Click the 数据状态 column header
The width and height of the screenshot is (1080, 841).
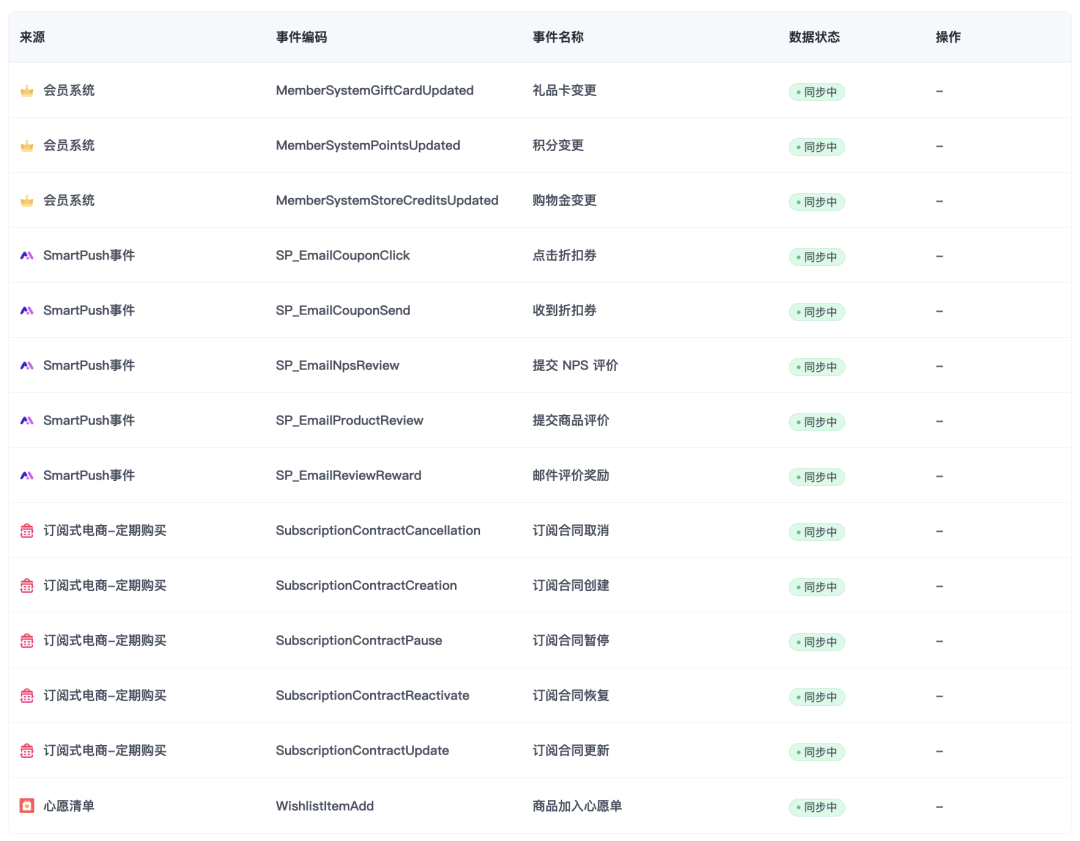click(x=814, y=37)
